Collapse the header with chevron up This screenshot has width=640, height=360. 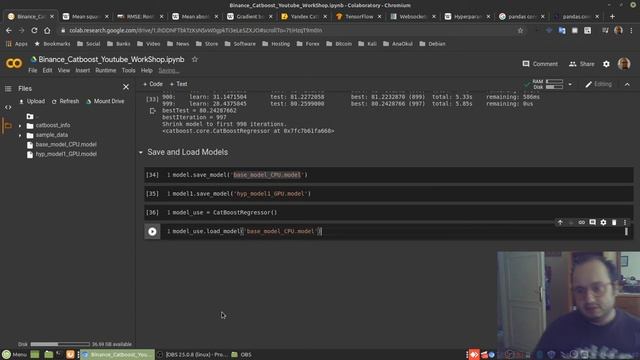(627, 84)
